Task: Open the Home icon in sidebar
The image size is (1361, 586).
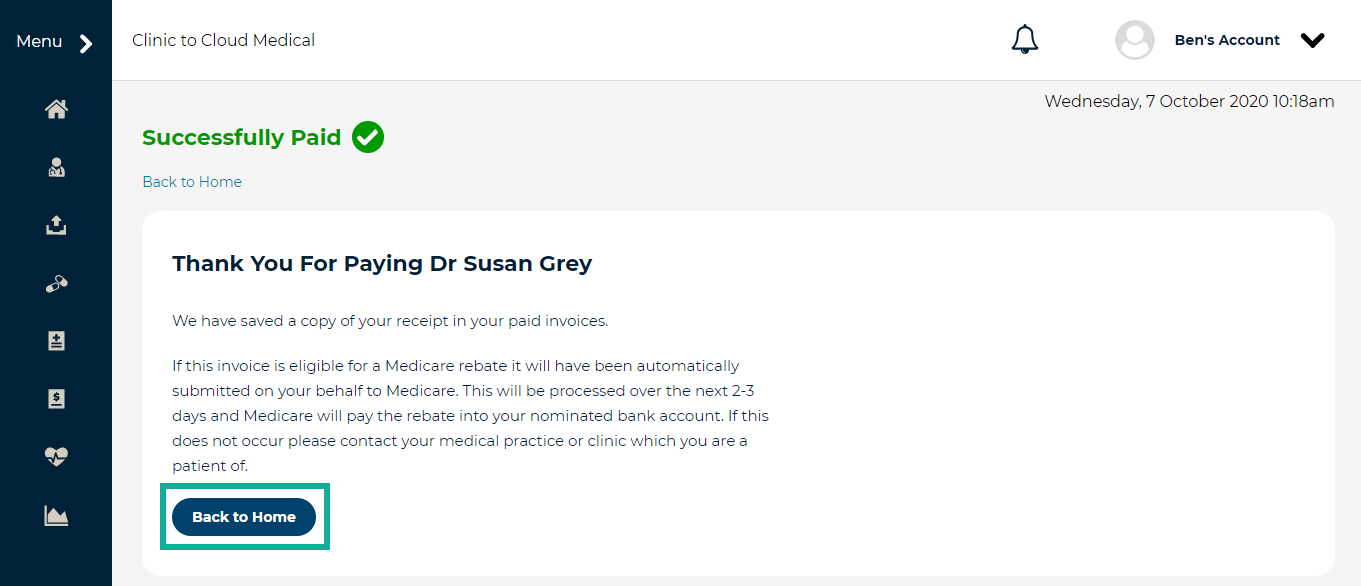Action: pos(56,110)
